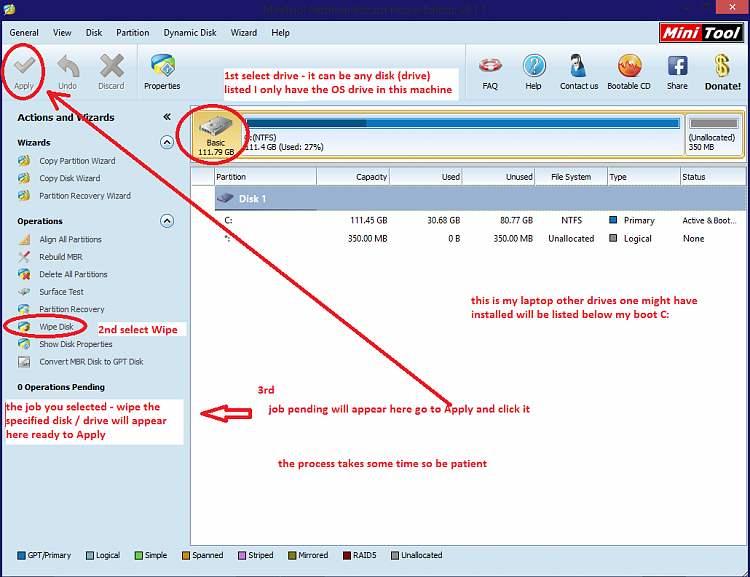
Task: Choose Convert MBR Disk to GPT Disk
Action: coord(91,362)
